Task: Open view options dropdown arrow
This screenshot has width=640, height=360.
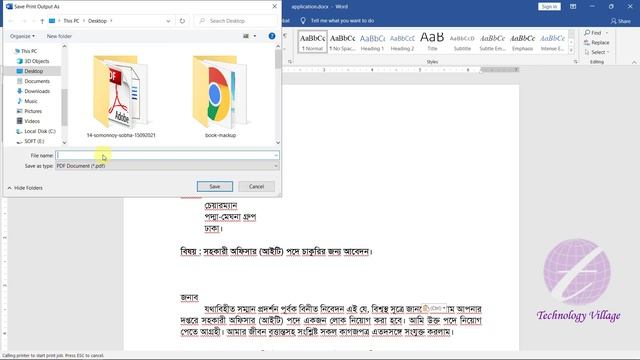Action: 255,36
